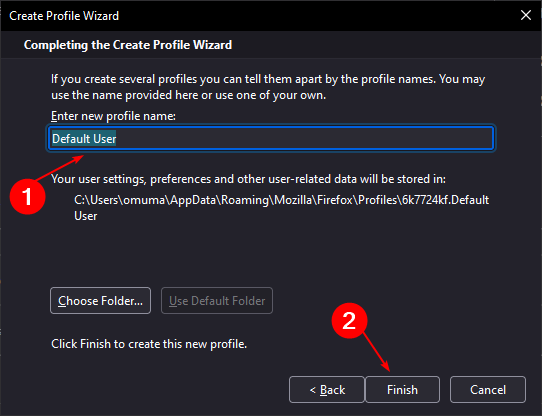The image size is (542, 416).
Task: Click the red arrow pointing at Finish
Action: point(377,352)
